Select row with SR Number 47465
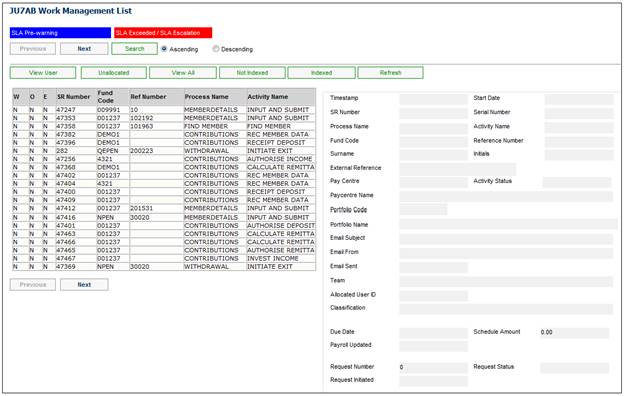Screen dimensions: 624x396 coord(164,250)
